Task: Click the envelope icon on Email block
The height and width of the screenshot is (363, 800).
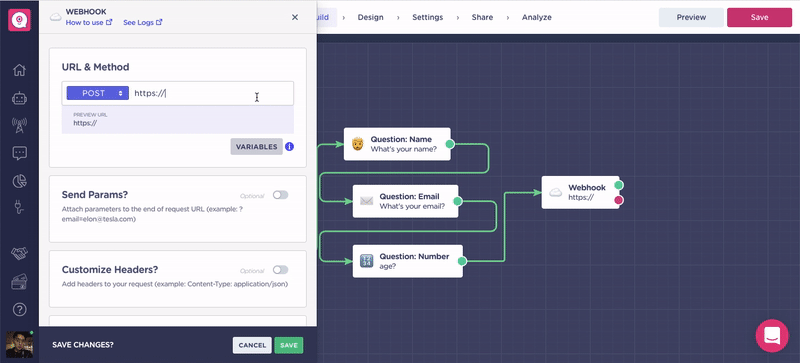Action: tap(366, 201)
